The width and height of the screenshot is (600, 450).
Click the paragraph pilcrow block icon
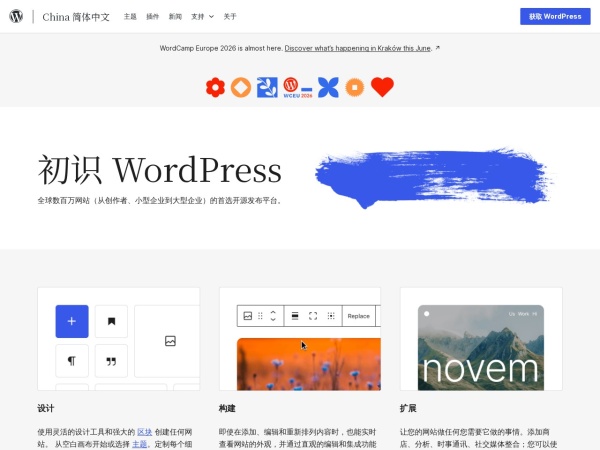click(x=72, y=361)
